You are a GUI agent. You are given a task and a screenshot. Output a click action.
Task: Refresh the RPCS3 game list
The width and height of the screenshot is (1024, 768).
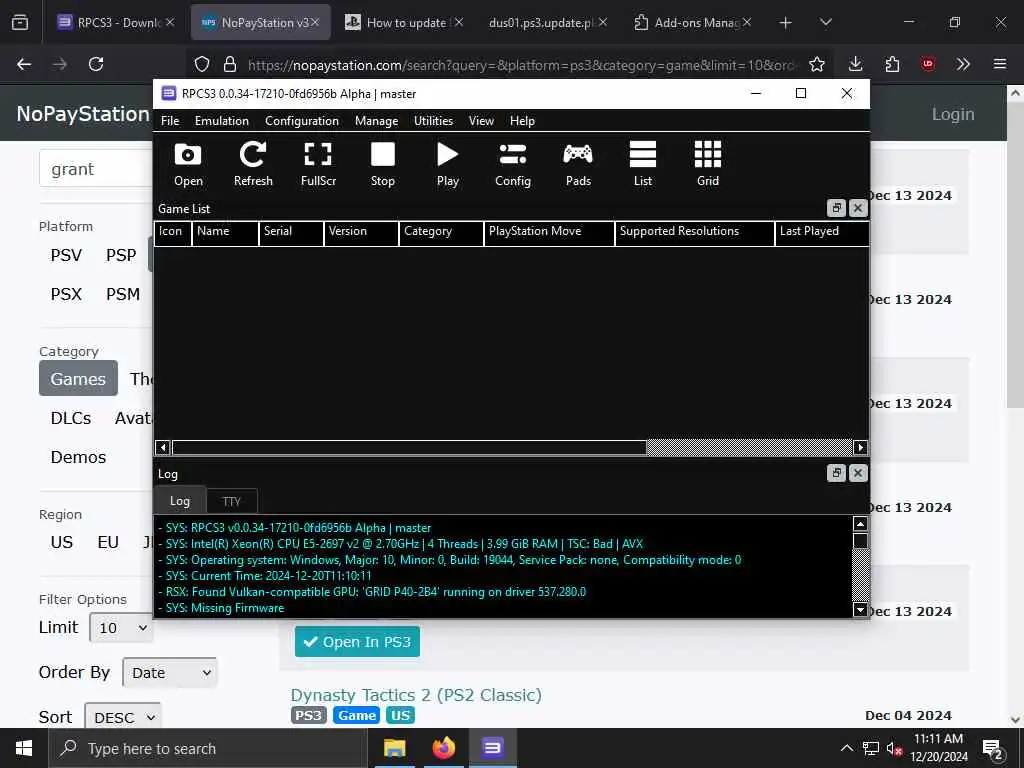click(253, 164)
